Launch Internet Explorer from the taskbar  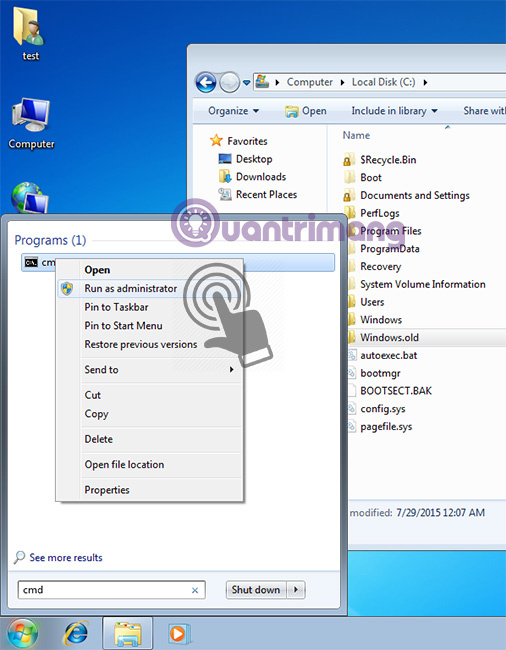[76, 633]
